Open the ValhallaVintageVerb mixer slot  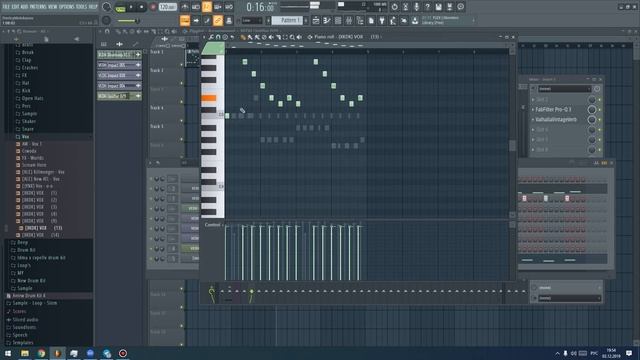[556, 120]
